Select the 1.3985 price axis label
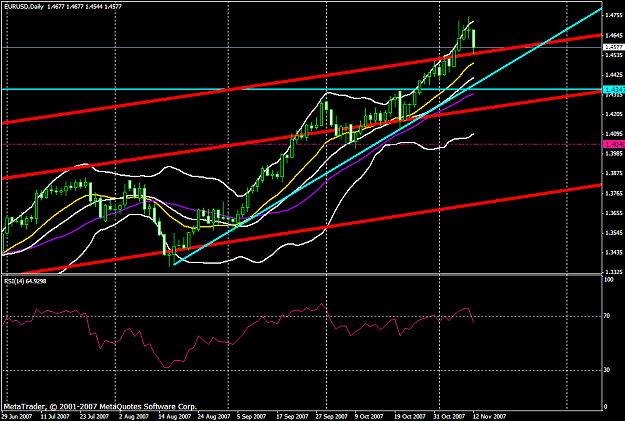The image size is (625, 421). (x=614, y=153)
